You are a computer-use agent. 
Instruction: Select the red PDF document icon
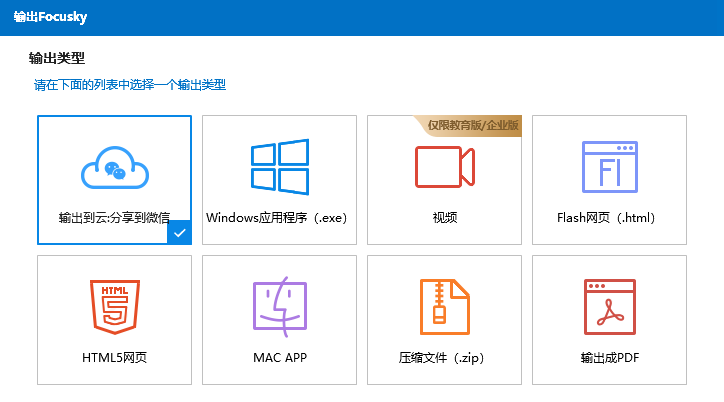(x=609, y=306)
